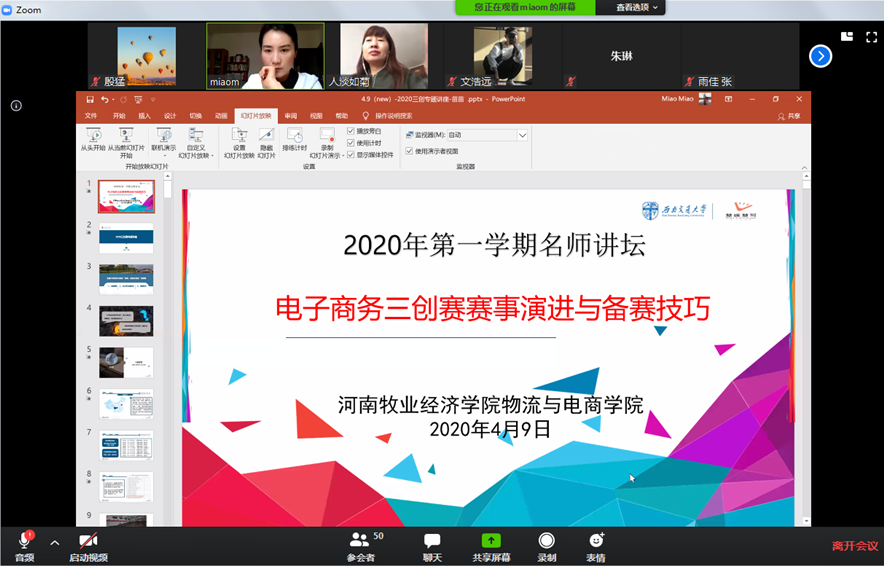
Task: Uncheck 使用演示者视图 checkbox
Action: coord(409,151)
